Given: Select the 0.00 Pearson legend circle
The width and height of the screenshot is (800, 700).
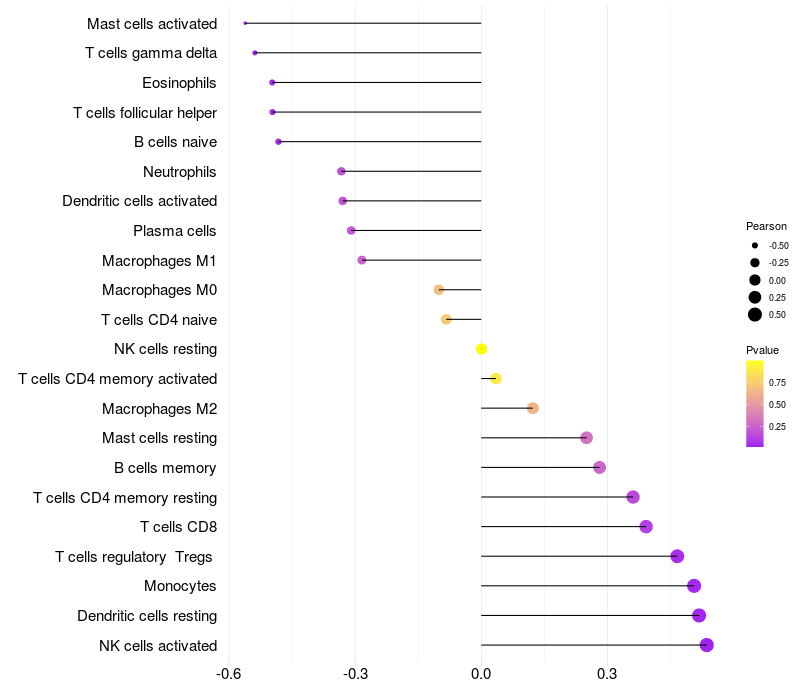Looking at the screenshot, I should (x=755, y=280).
